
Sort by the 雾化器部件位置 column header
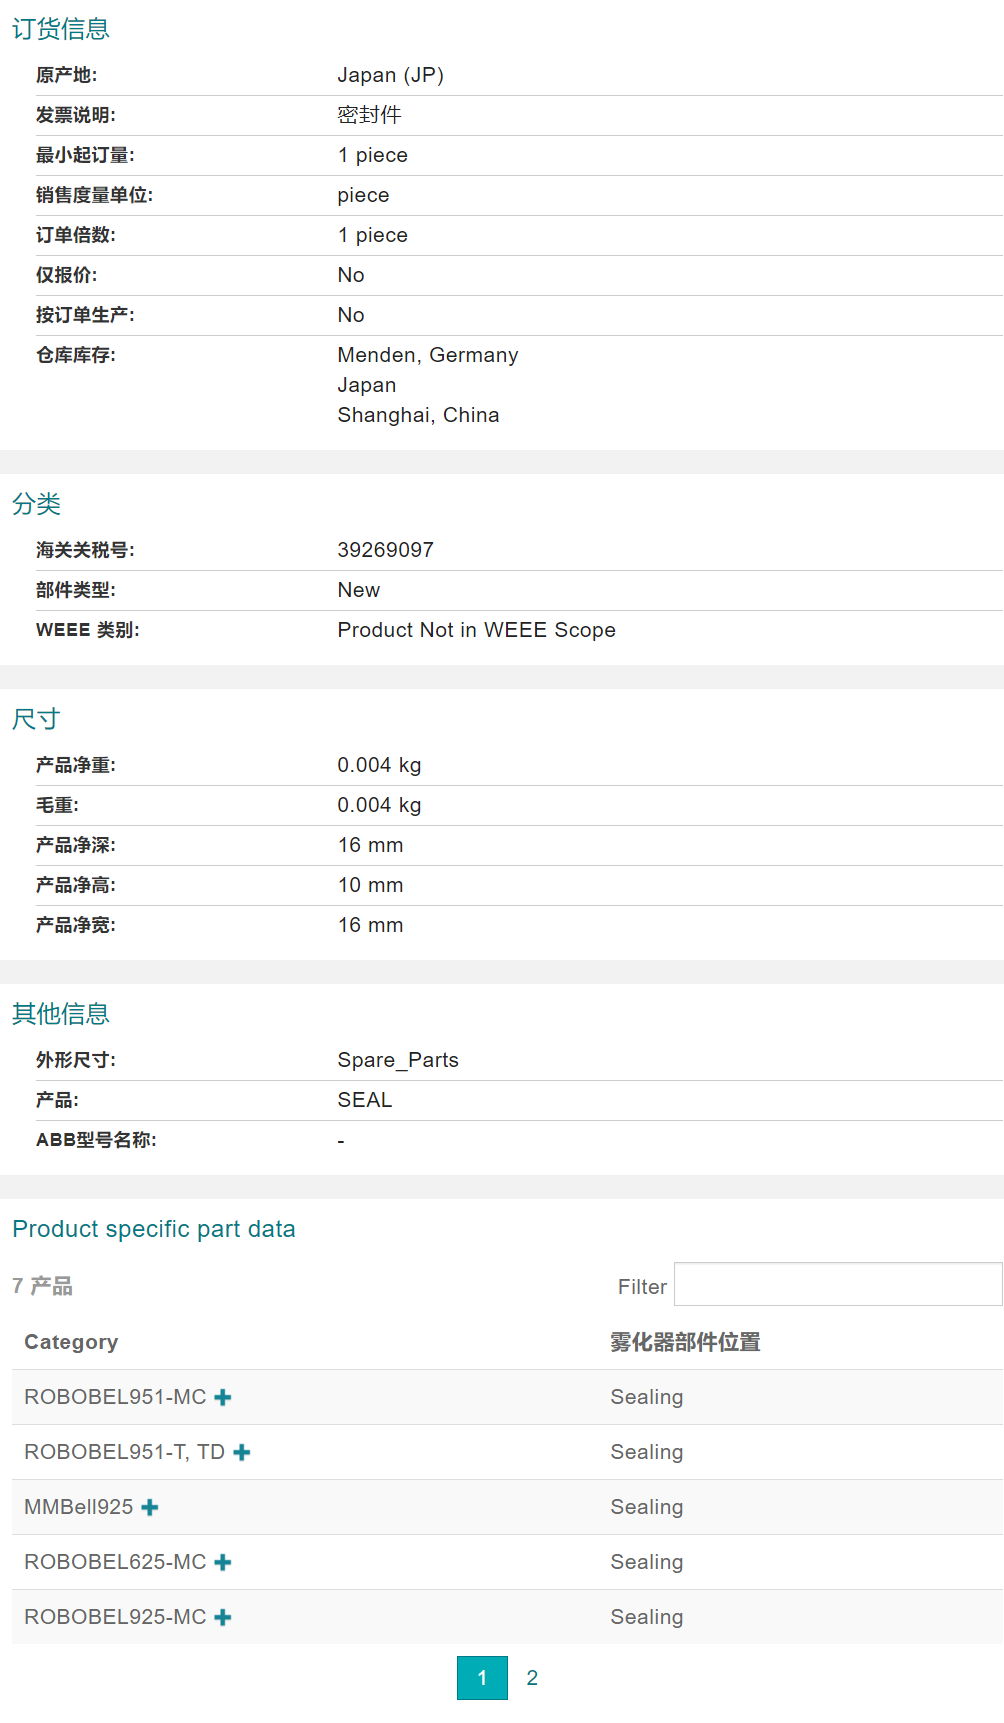(x=685, y=1342)
